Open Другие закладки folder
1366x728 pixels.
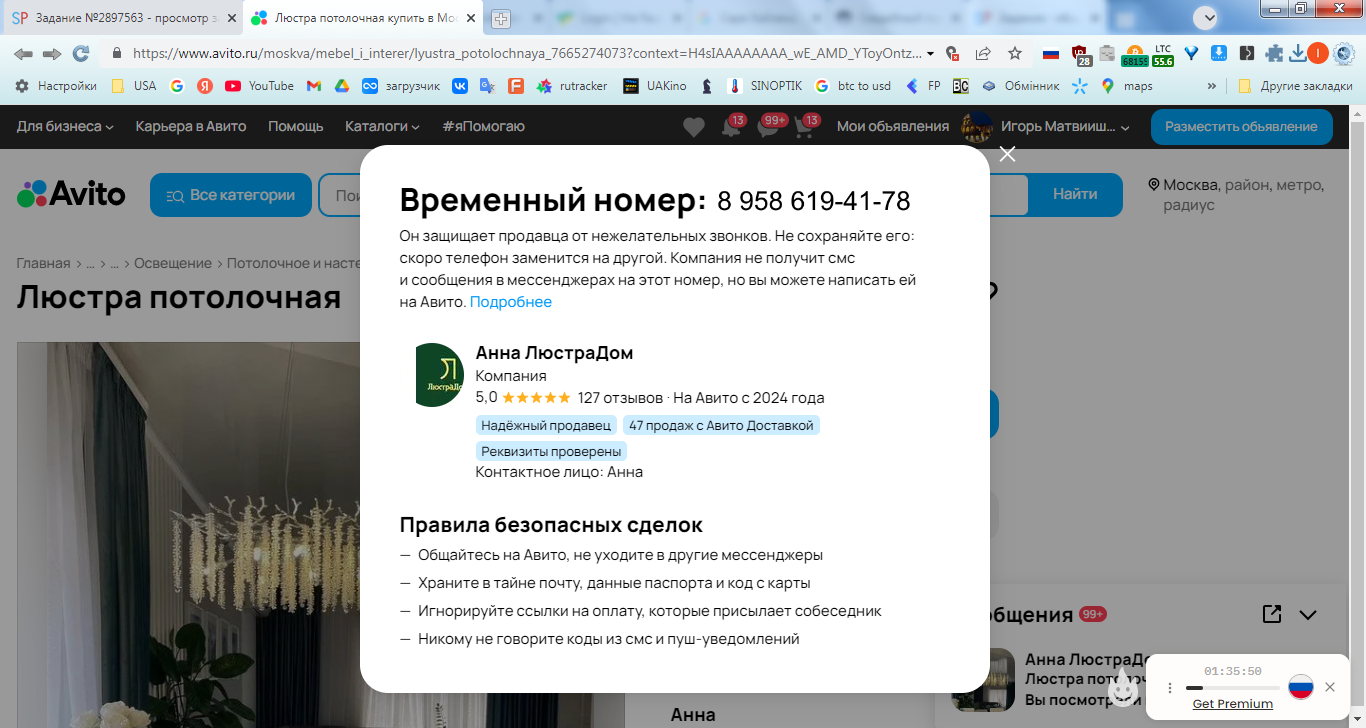1295,86
